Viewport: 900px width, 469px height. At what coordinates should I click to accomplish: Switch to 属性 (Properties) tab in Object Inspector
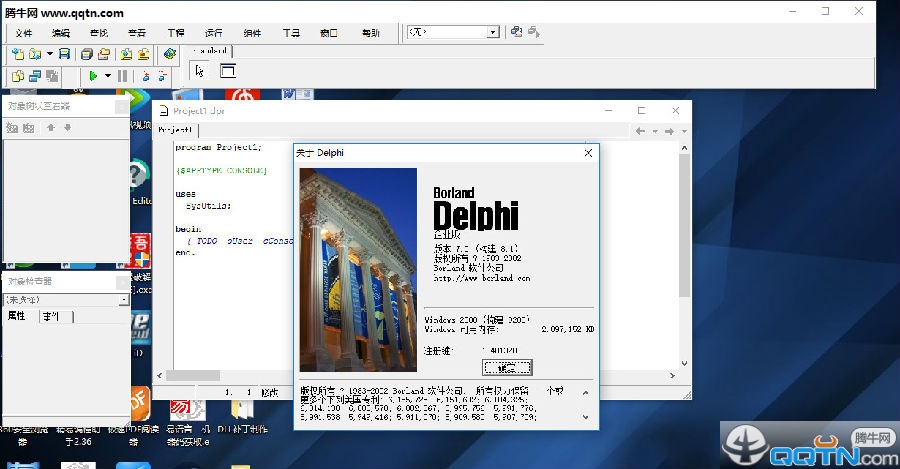(17, 316)
